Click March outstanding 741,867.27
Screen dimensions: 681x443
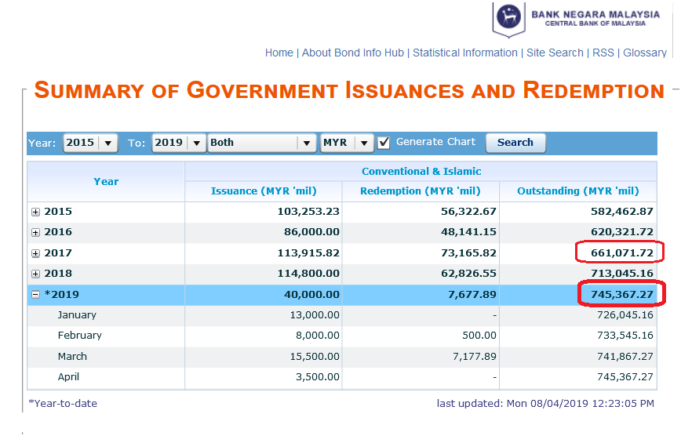tap(625, 357)
